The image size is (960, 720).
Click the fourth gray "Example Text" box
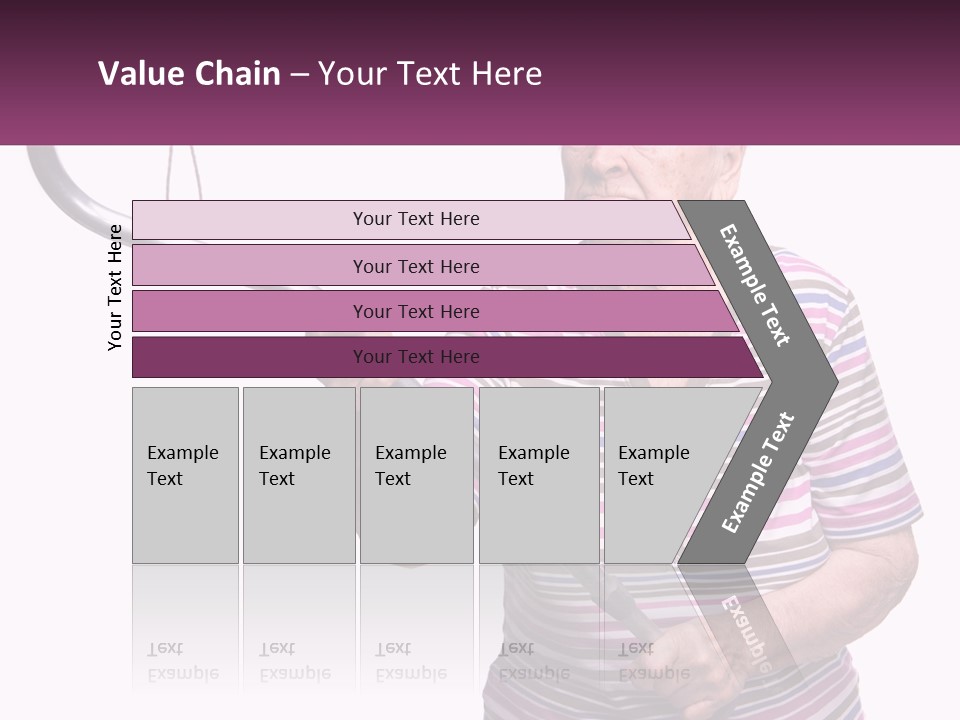coord(538,475)
